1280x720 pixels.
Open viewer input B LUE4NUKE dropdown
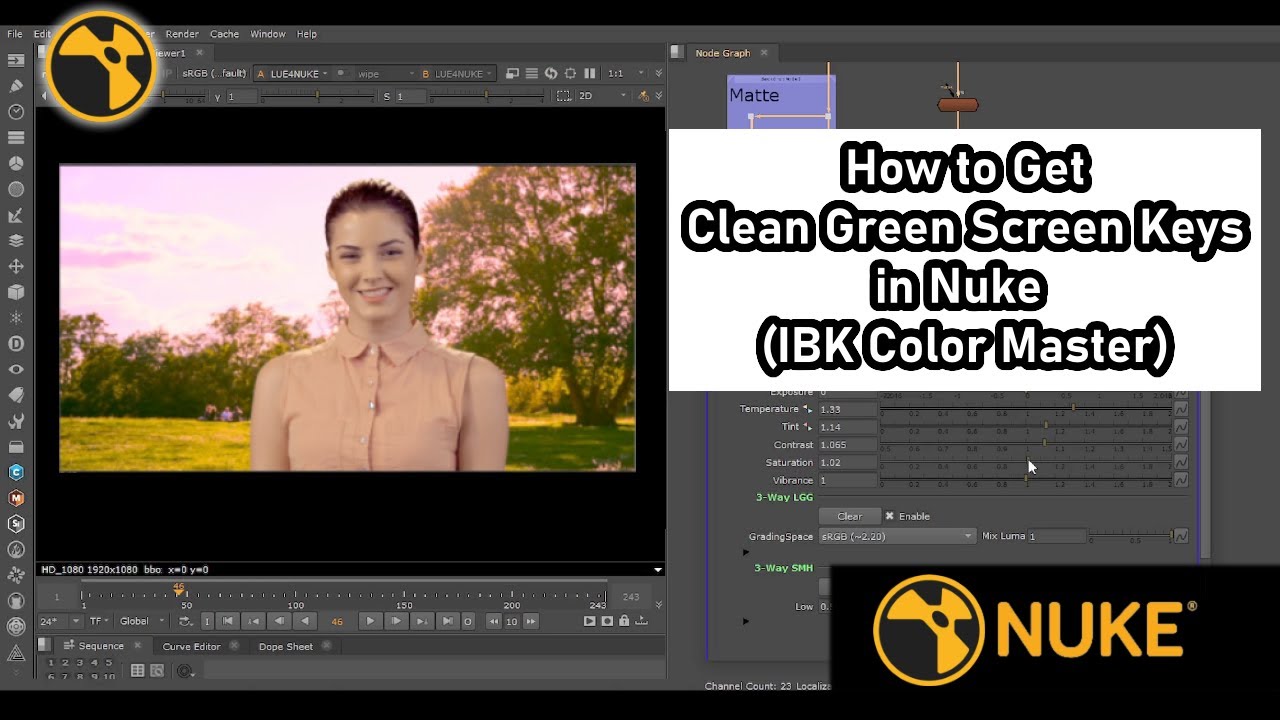(x=458, y=73)
